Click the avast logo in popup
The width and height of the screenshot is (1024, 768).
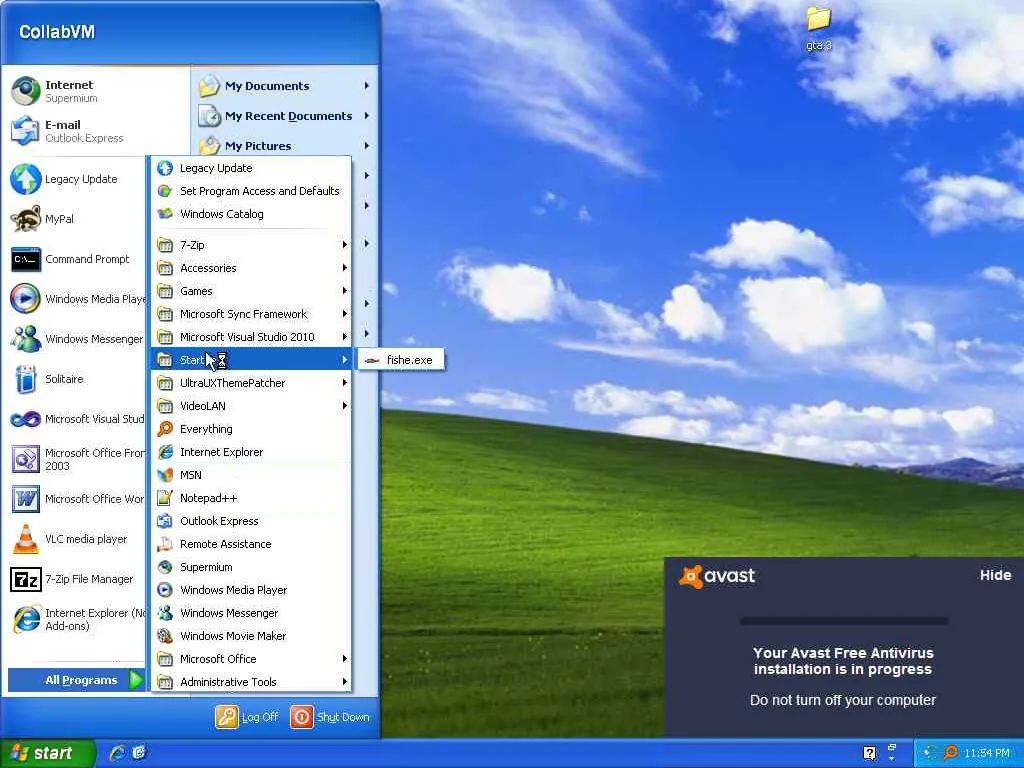pyautogui.click(x=717, y=576)
